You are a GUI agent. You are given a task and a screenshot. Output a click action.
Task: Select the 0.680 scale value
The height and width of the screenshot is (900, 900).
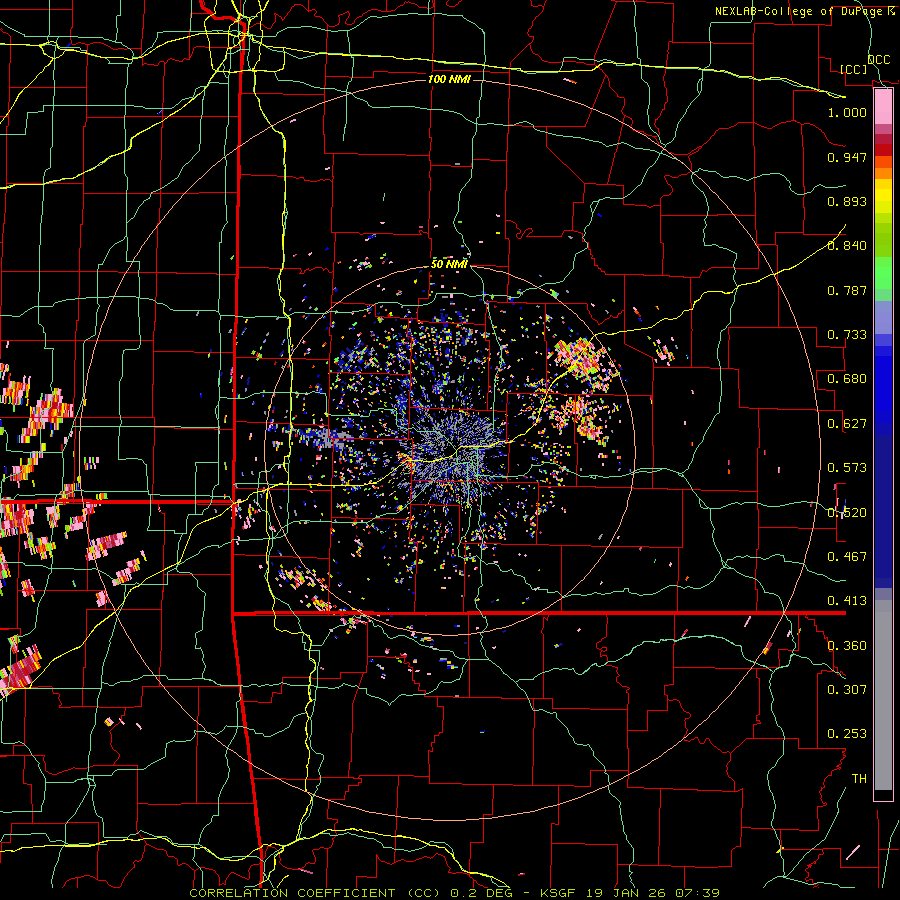click(x=847, y=379)
